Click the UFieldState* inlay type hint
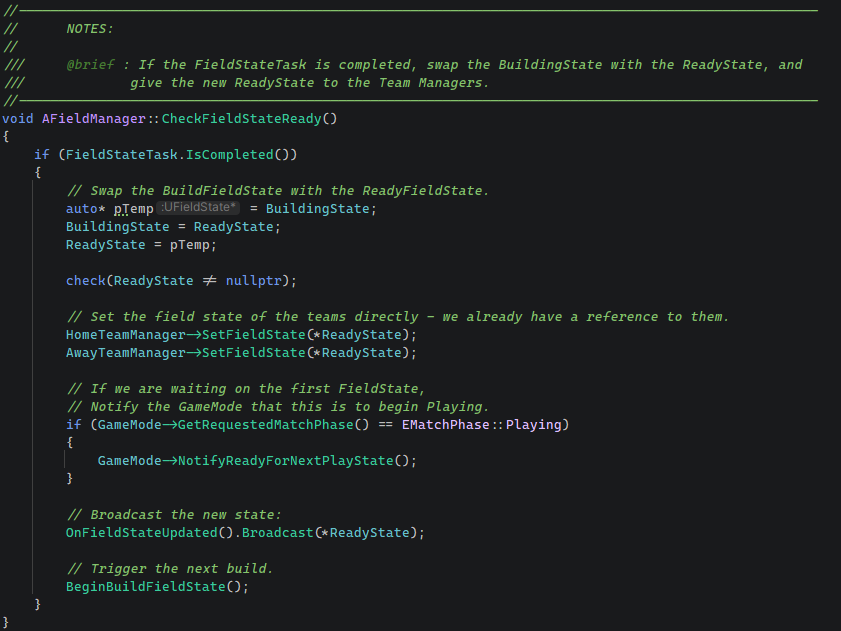The image size is (841, 631). pyautogui.click(x=198, y=208)
